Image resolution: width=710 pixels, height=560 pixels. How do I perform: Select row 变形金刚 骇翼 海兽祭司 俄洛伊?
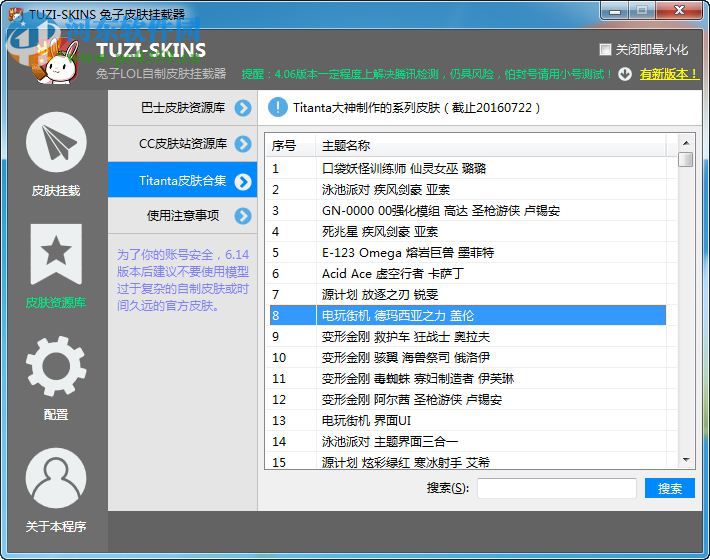tap(466, 358)
